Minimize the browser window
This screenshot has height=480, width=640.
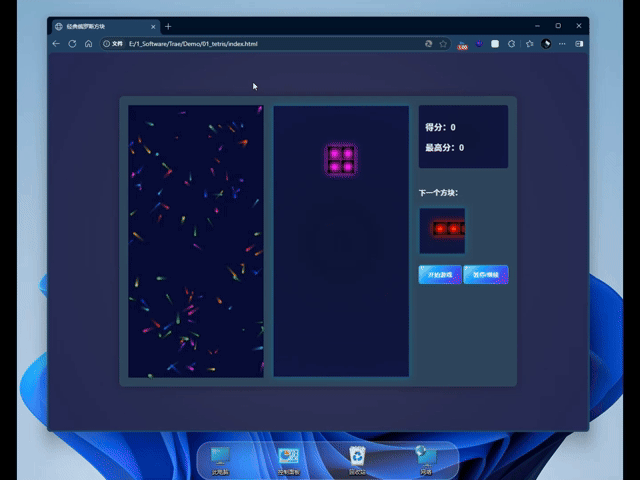(537, 26)
